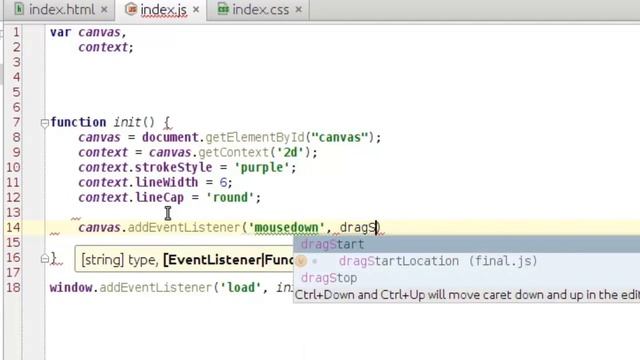Click the CSS file icon on index.css tab
The image size is (640, 360).
(x=222, y=9)
